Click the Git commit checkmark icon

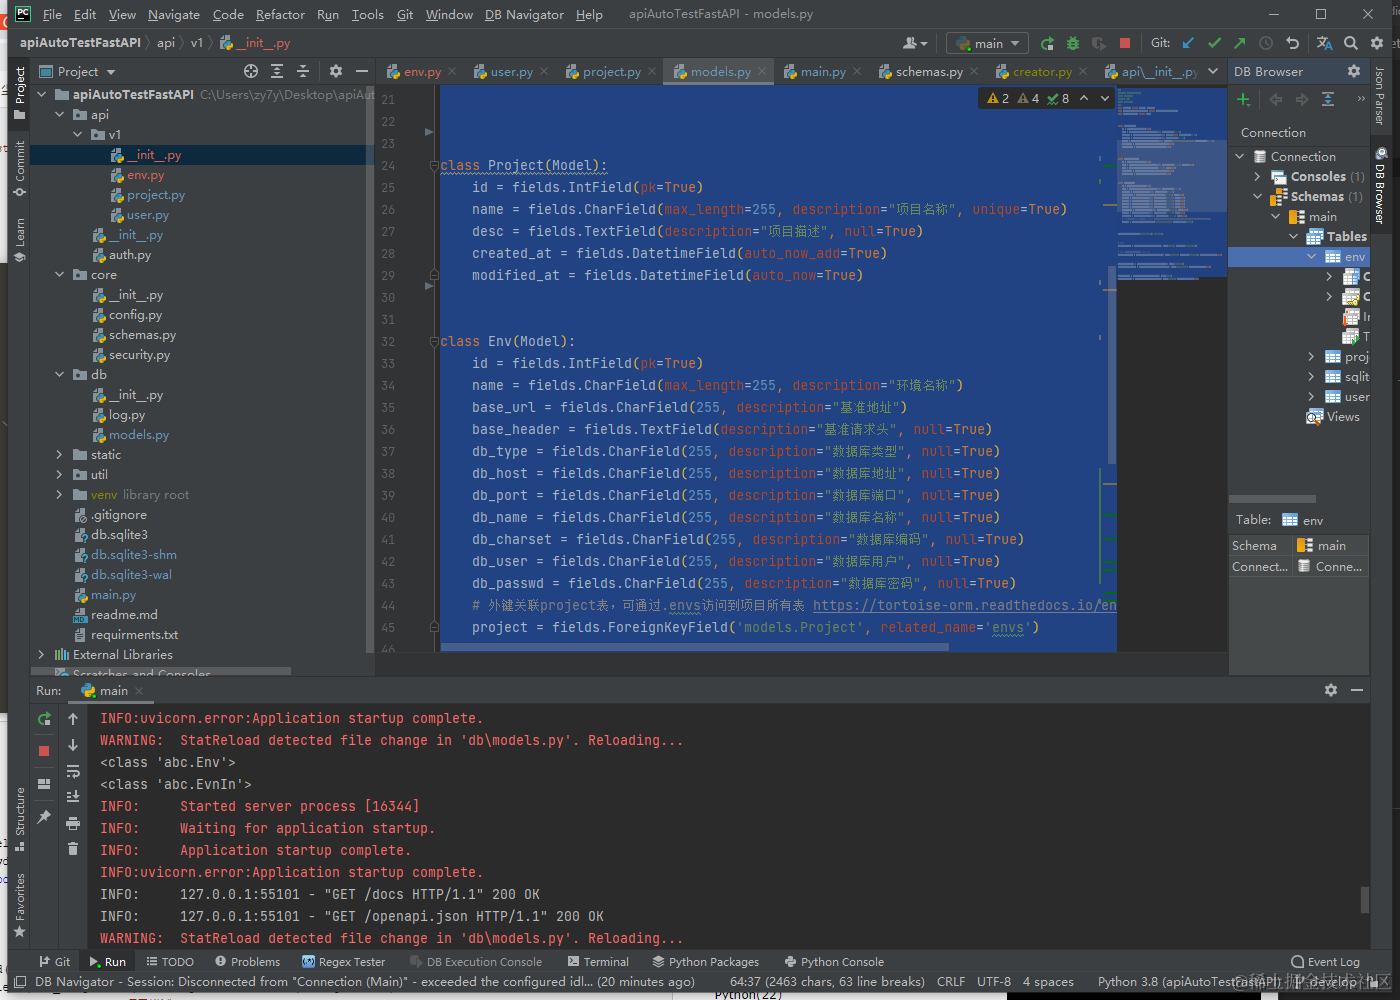click(x=1214, y=43)
